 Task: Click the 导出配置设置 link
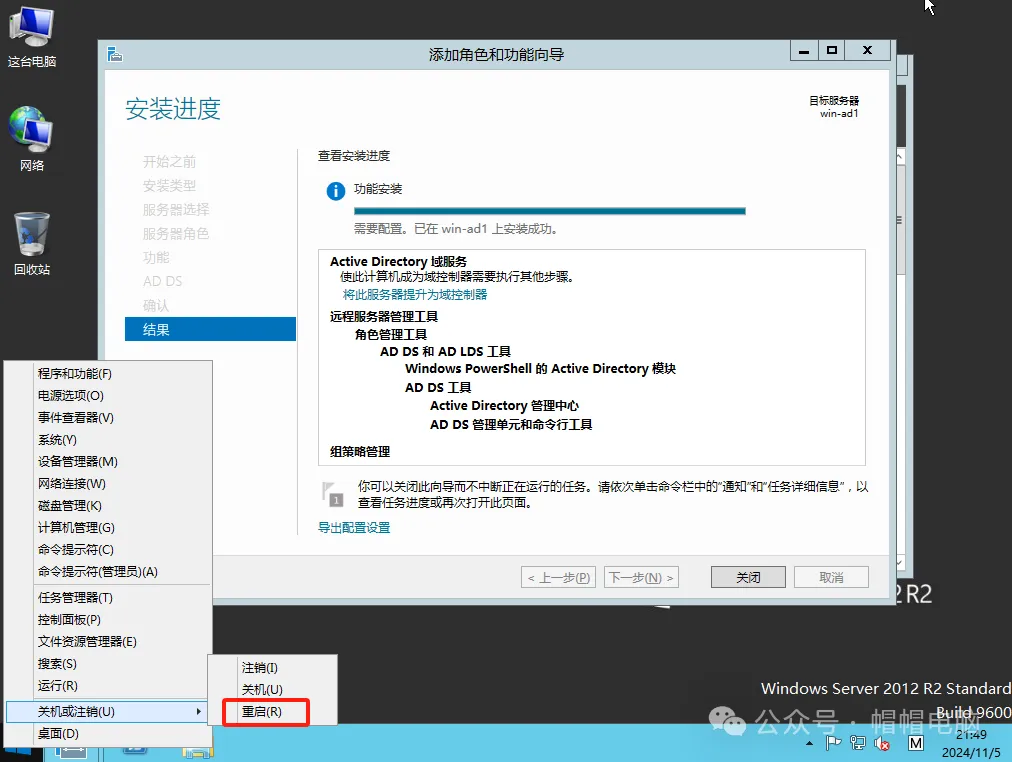(x=354, y=528)
